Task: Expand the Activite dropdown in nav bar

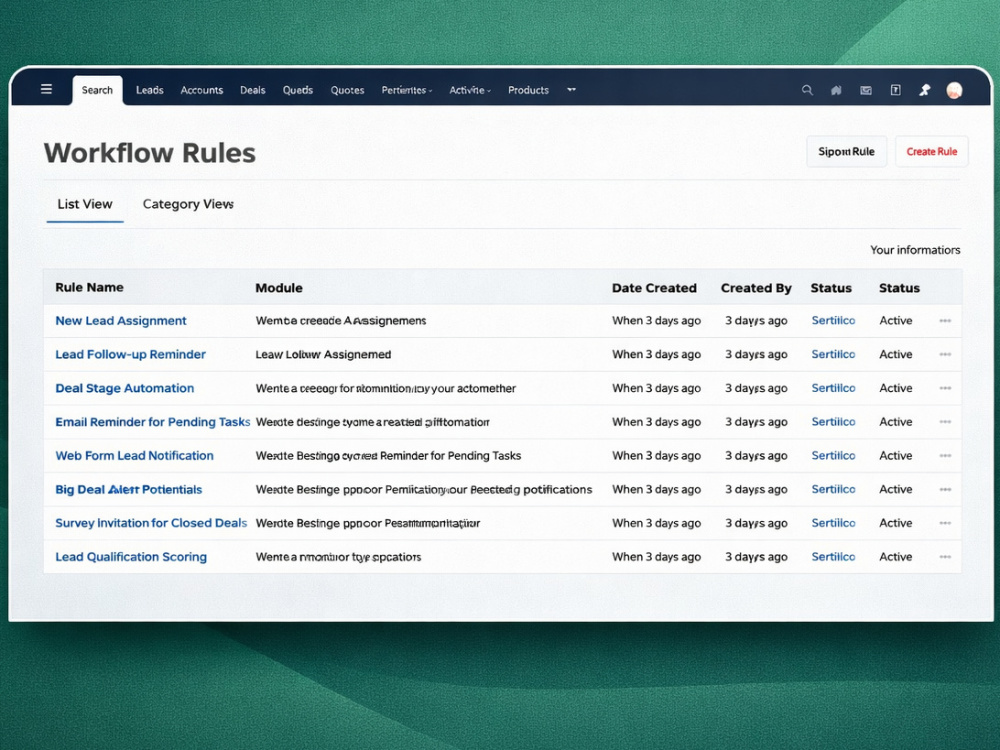Action: click(470, 90)
